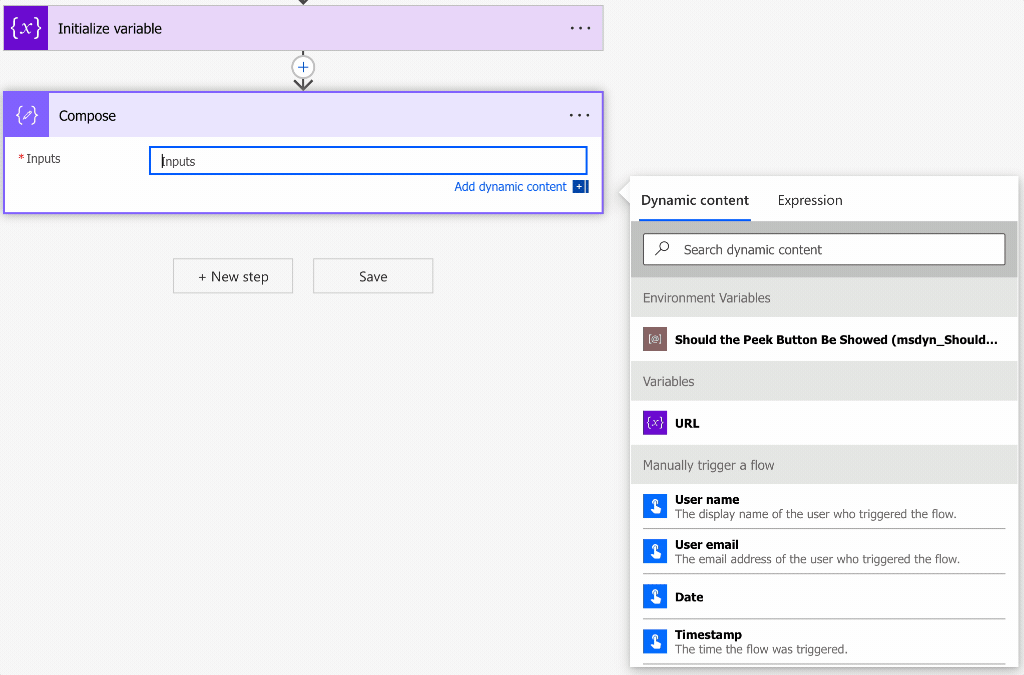Open Initialize variable ellipsis menu
The height and width of the screenshot is (675, 1024).
(580, 28)
